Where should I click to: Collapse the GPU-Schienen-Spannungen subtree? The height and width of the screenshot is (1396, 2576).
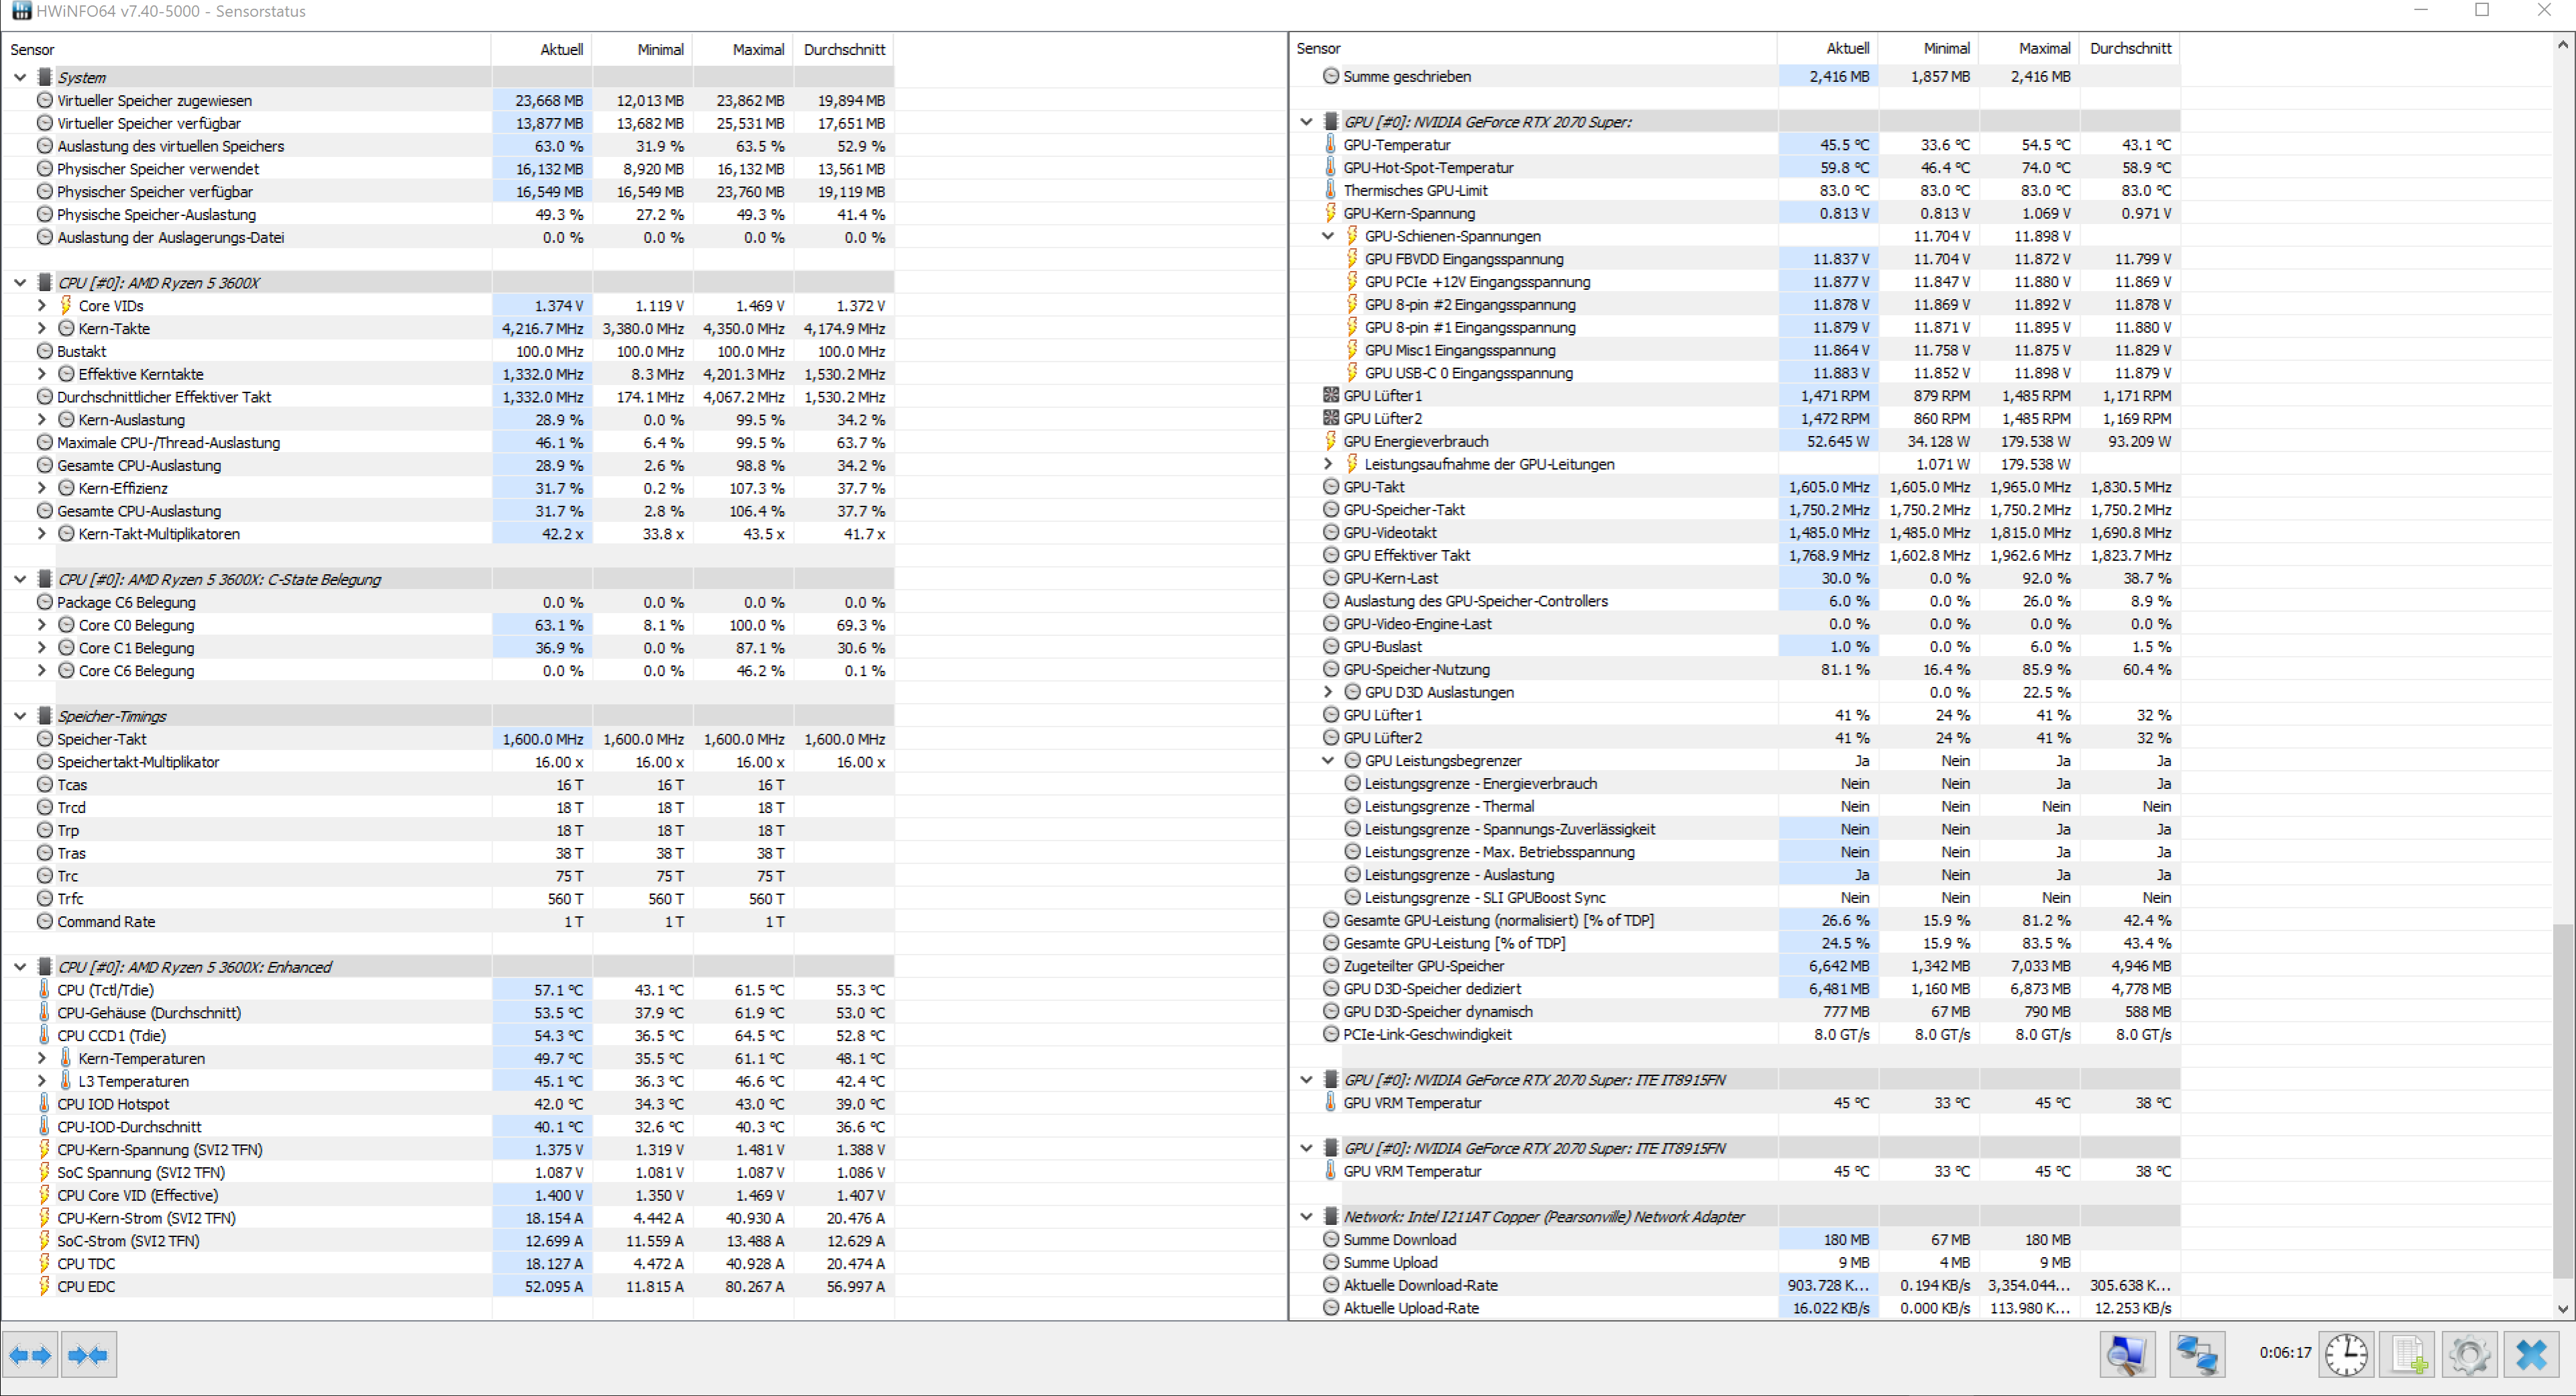[x=1328, y=236]
